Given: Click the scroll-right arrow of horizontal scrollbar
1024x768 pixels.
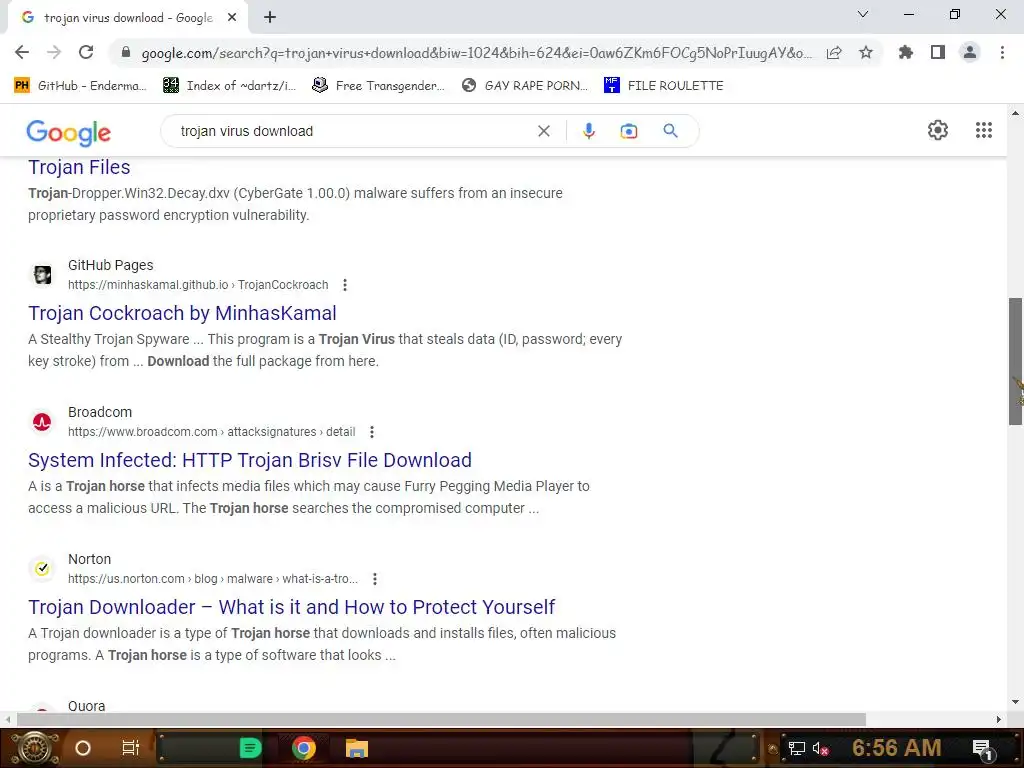Looking at the screenshot, I should pos(999,719).
